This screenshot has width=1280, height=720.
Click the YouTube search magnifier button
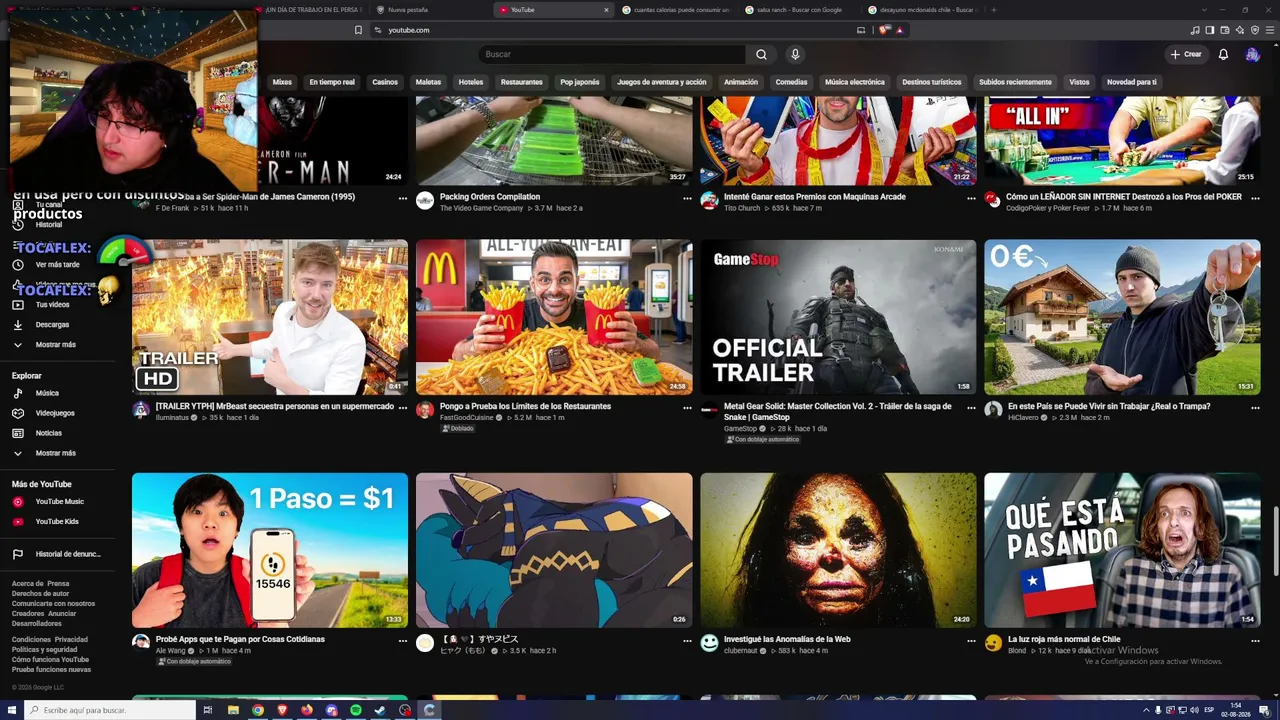pos(761,54)
